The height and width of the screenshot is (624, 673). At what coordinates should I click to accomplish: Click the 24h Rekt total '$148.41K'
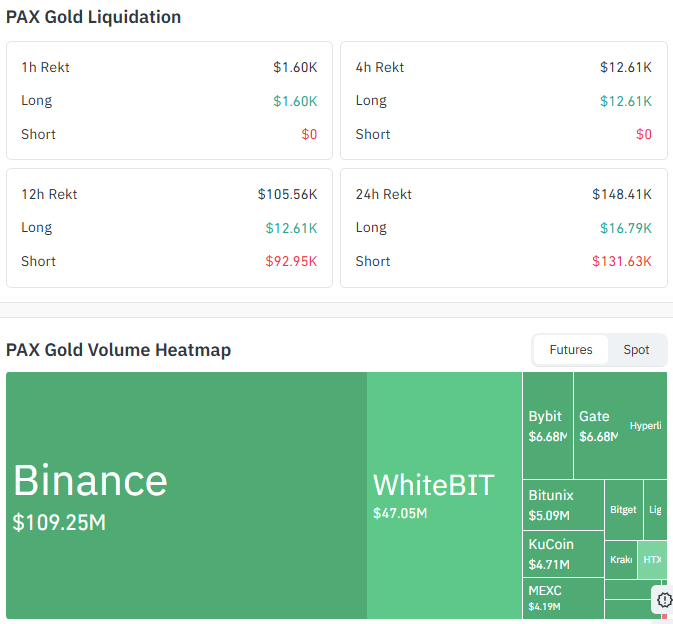coord(622,194)
